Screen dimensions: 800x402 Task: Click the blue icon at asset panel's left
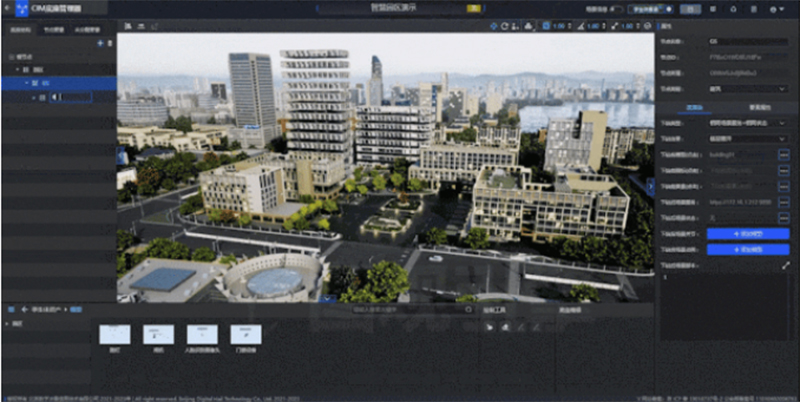tap(12, 309)
